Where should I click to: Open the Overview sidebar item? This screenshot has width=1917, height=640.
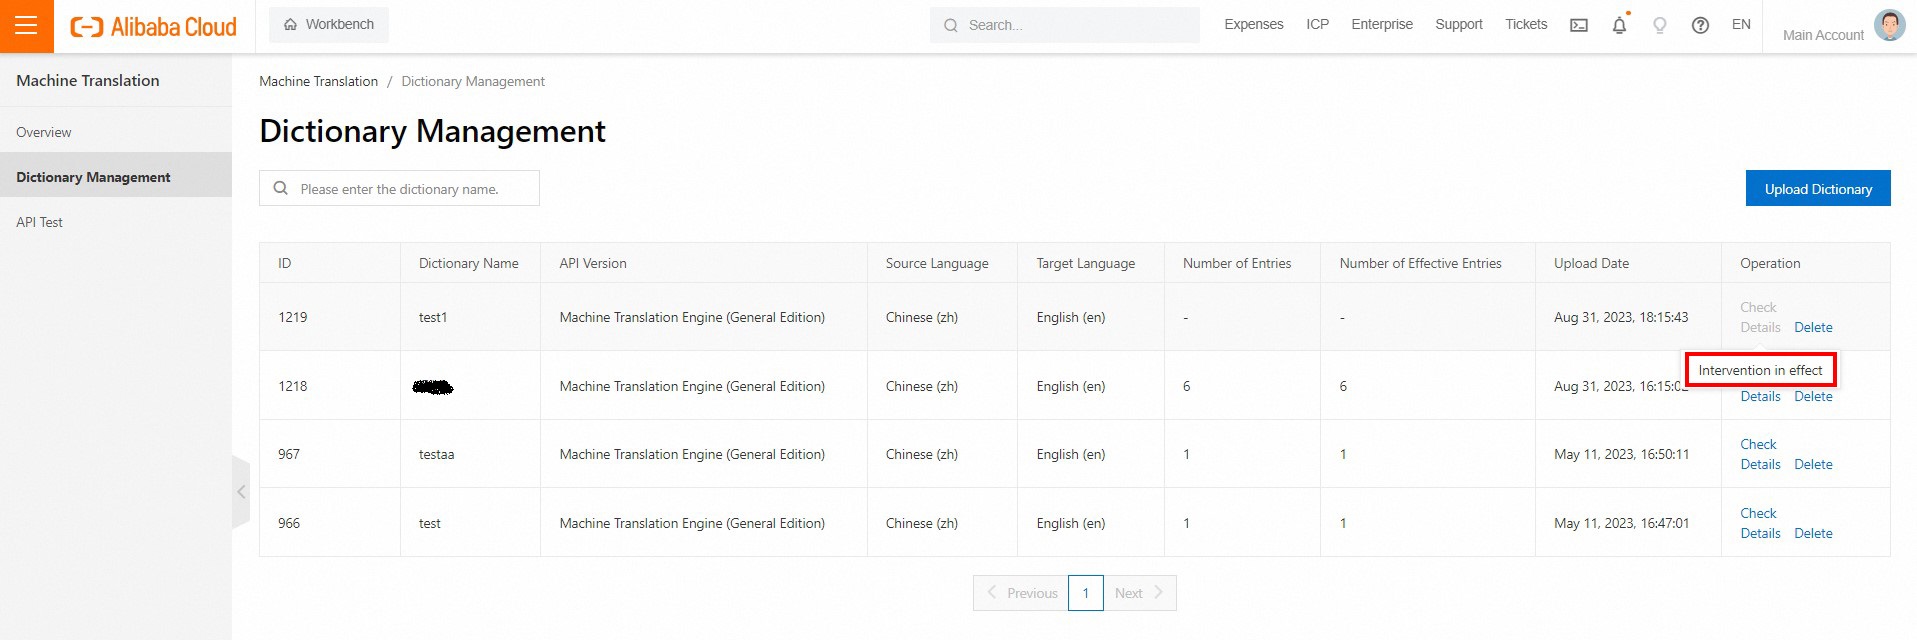(44, 132)
